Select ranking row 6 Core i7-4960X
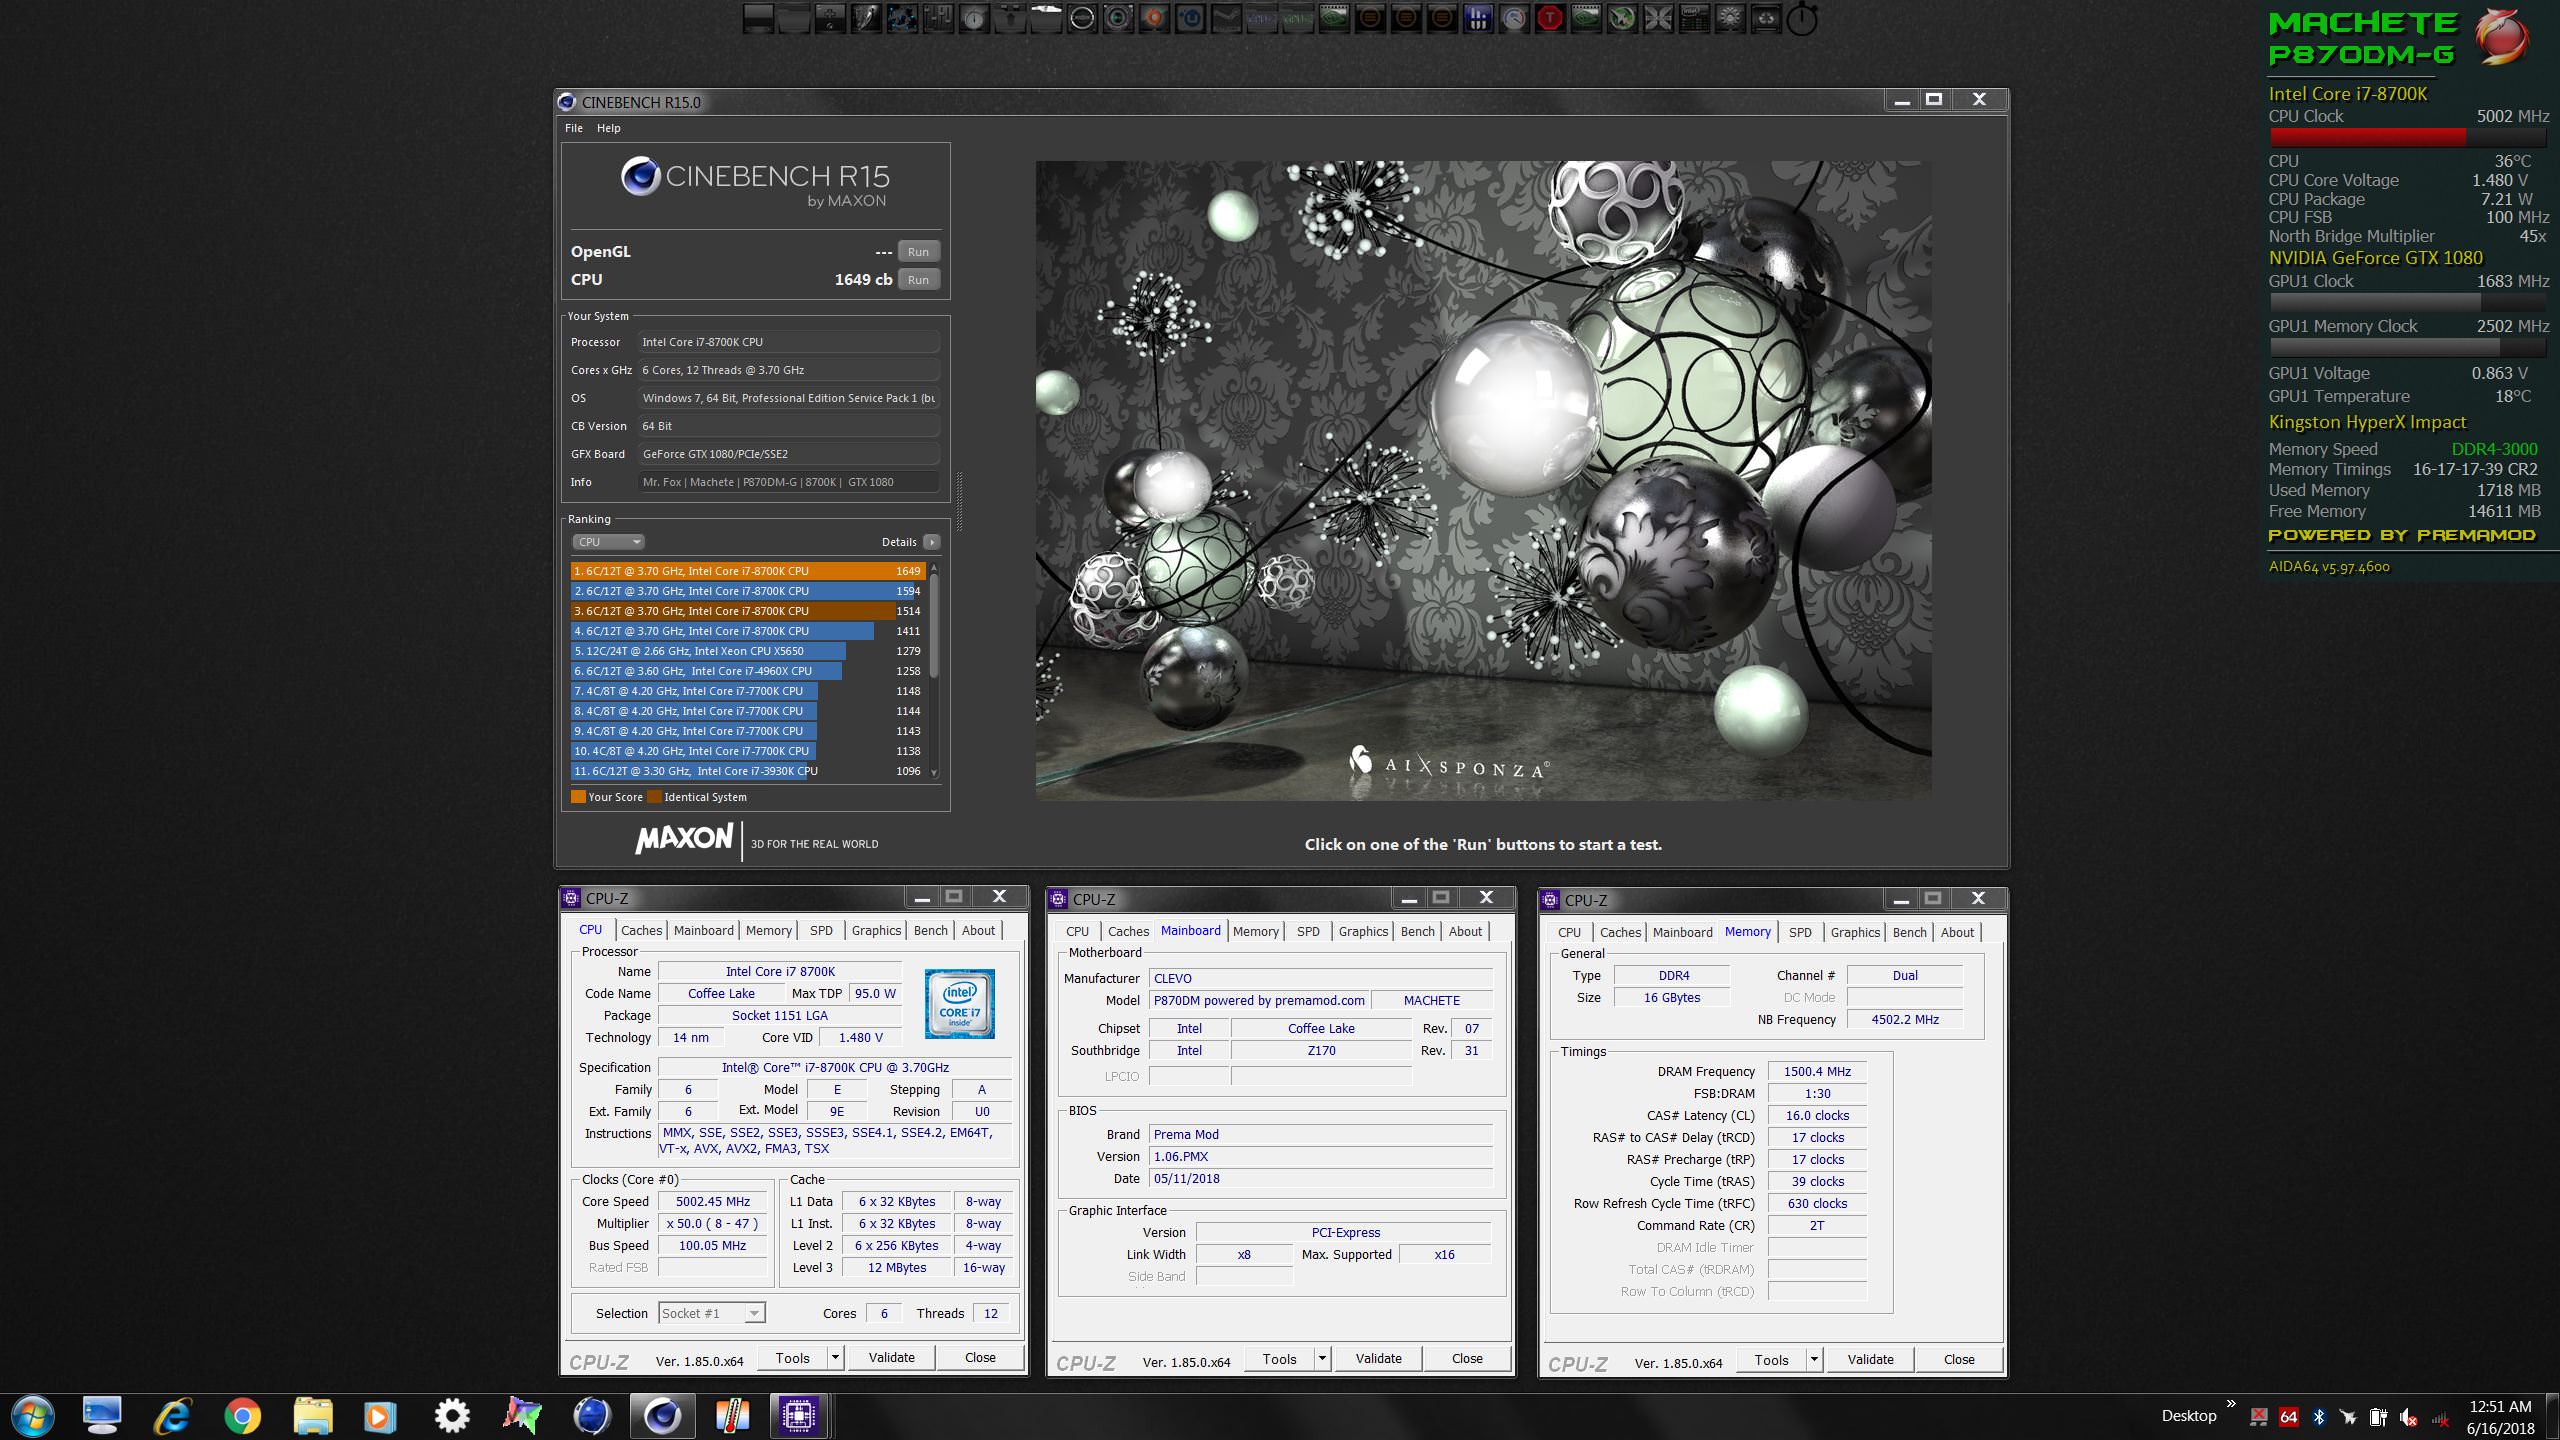The image size is (2560, 1440). coord(746,671)
